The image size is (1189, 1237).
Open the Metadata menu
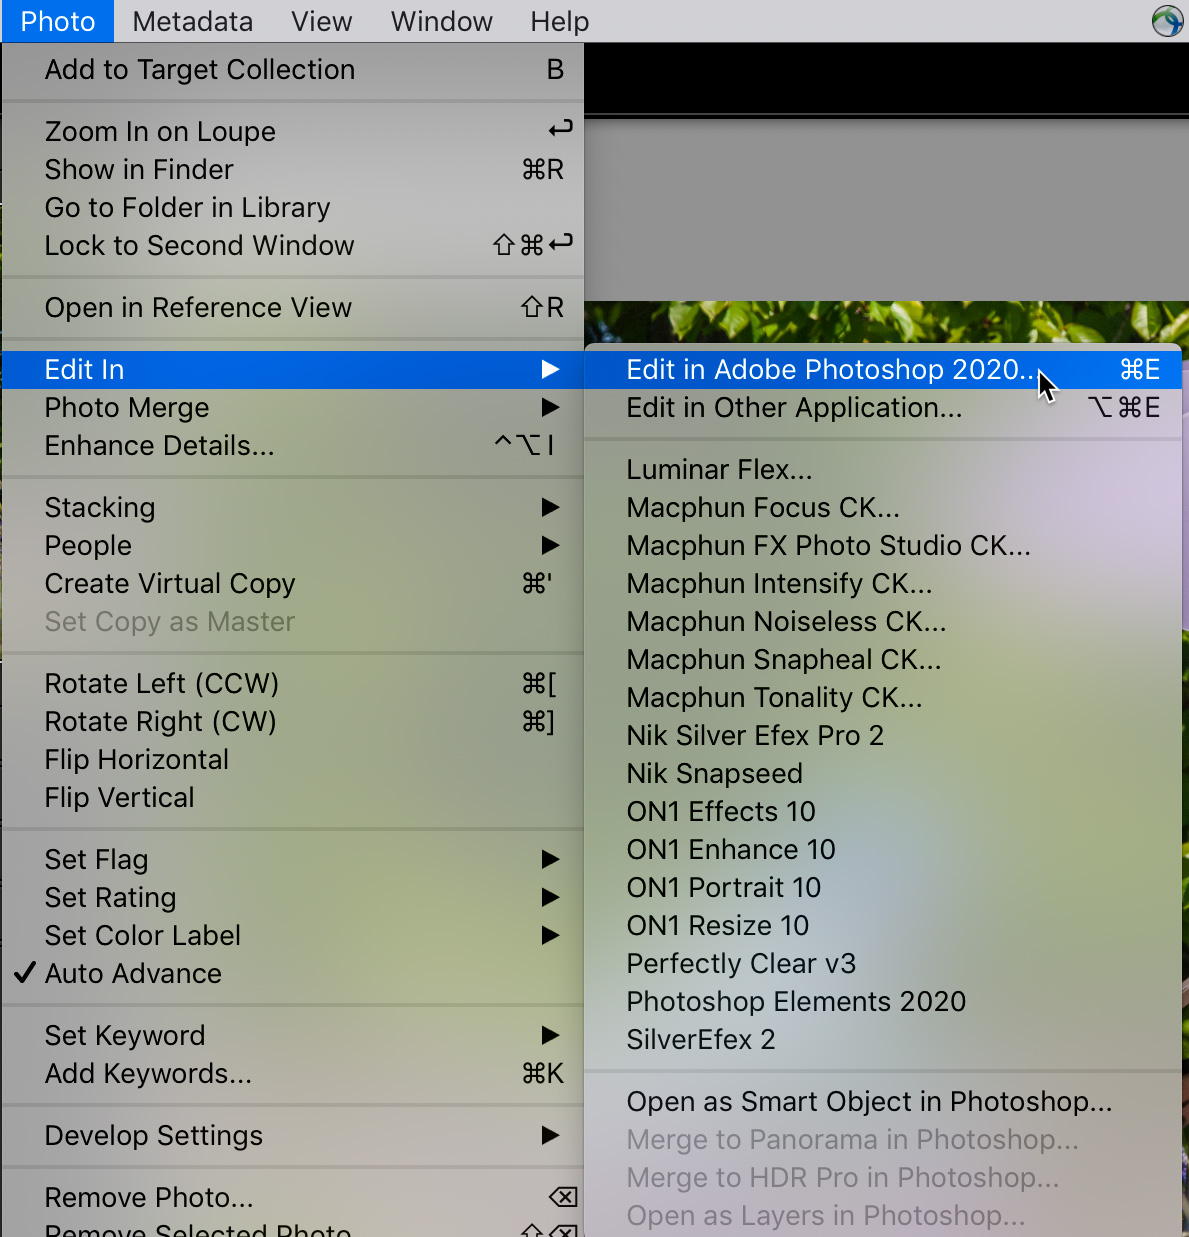[191, 21]
